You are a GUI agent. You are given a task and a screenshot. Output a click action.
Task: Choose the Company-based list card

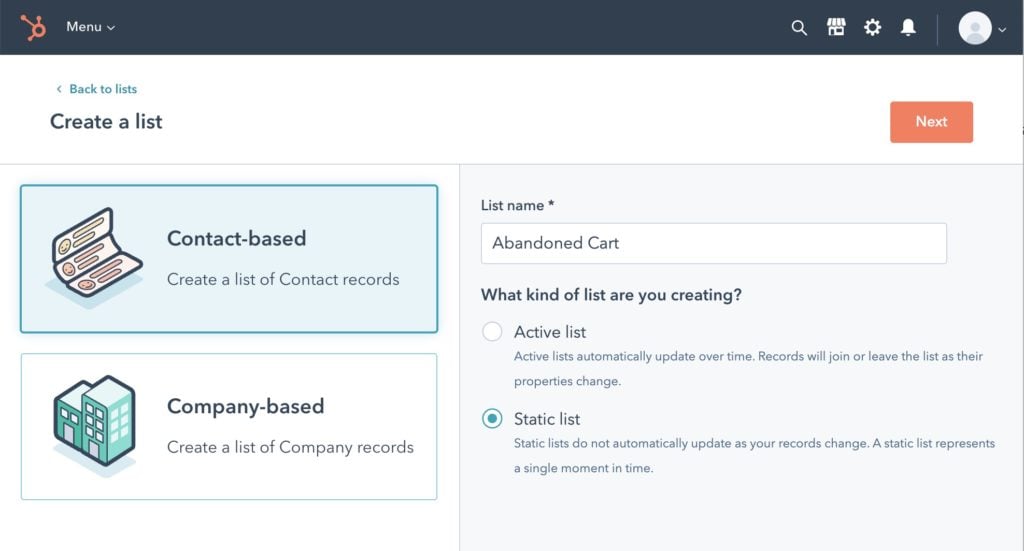coord(229,426)
